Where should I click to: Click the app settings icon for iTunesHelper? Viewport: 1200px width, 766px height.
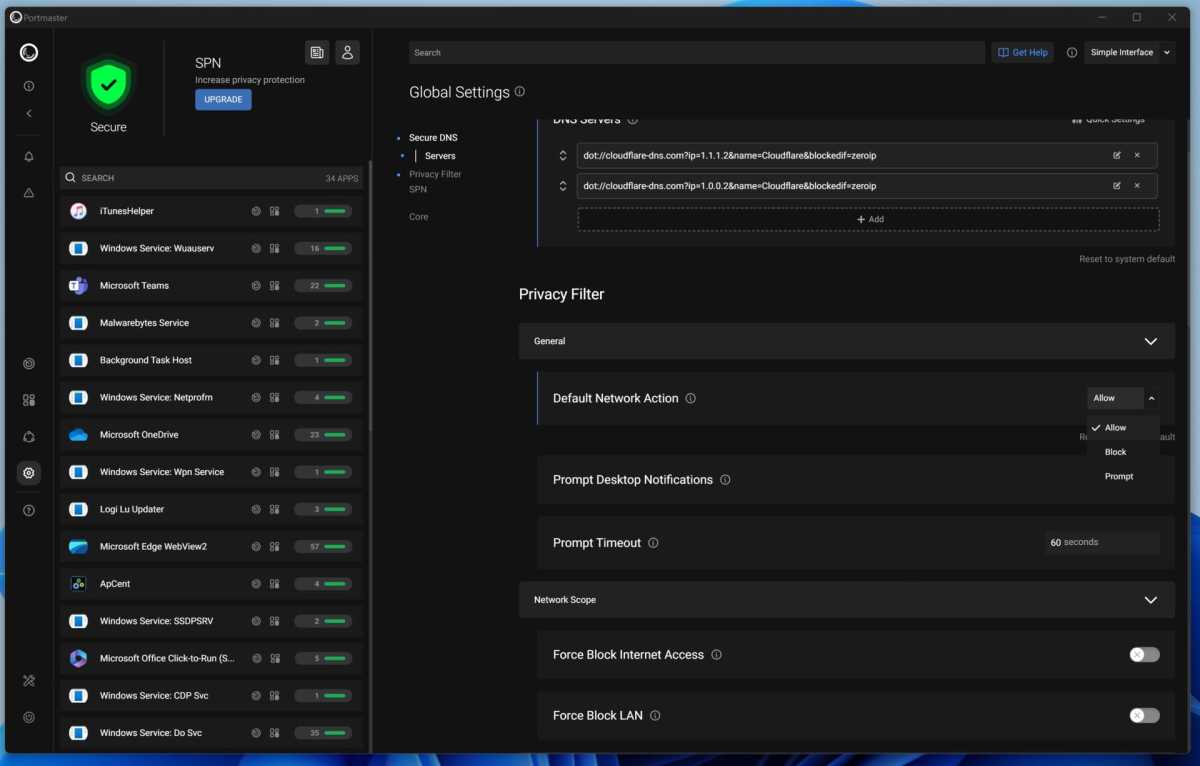[274, 211]
